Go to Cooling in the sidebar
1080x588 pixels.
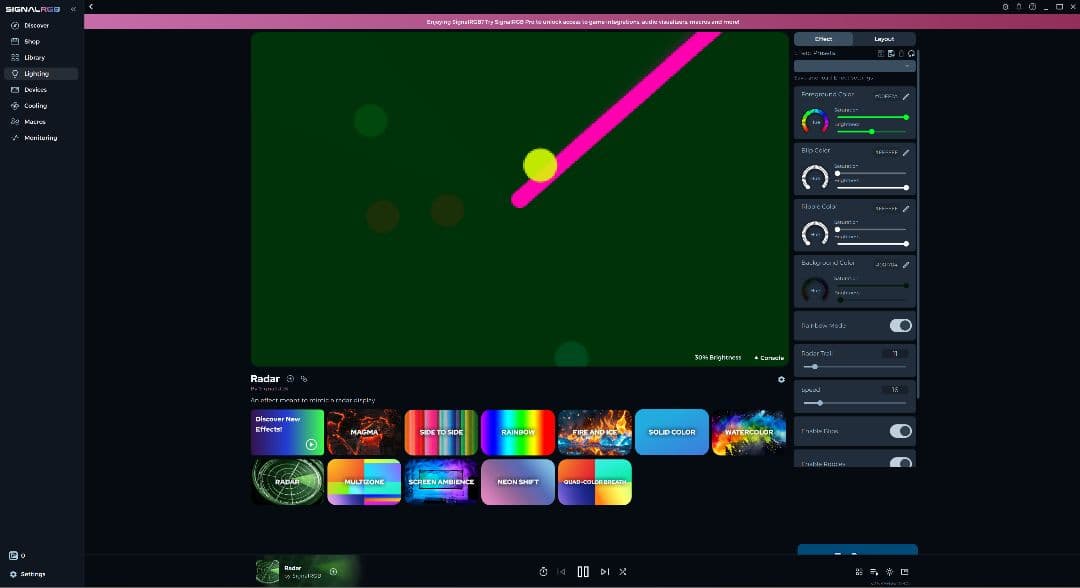(35, 105)
